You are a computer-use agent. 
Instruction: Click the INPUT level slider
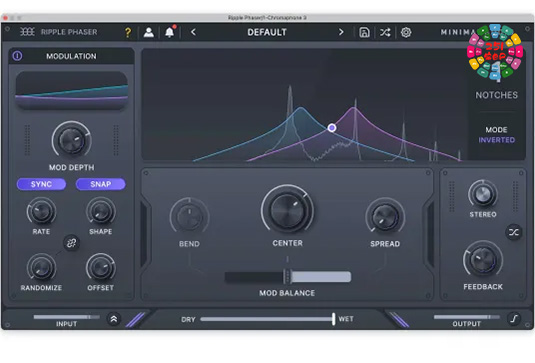click(67, 317)
